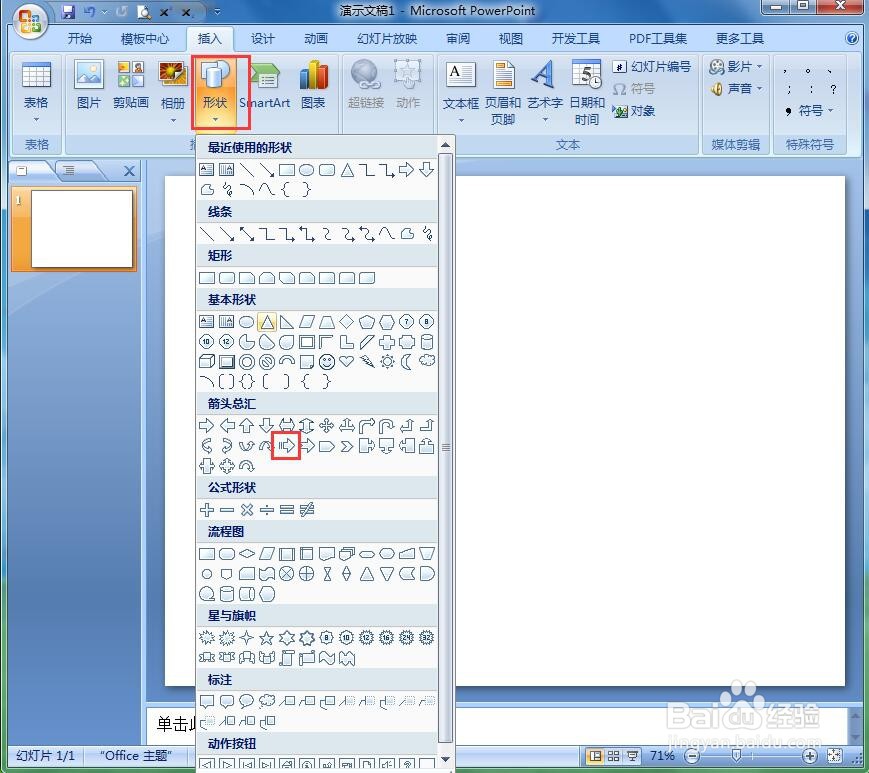Expand the movie insert dropdown

tap(759, 66)
